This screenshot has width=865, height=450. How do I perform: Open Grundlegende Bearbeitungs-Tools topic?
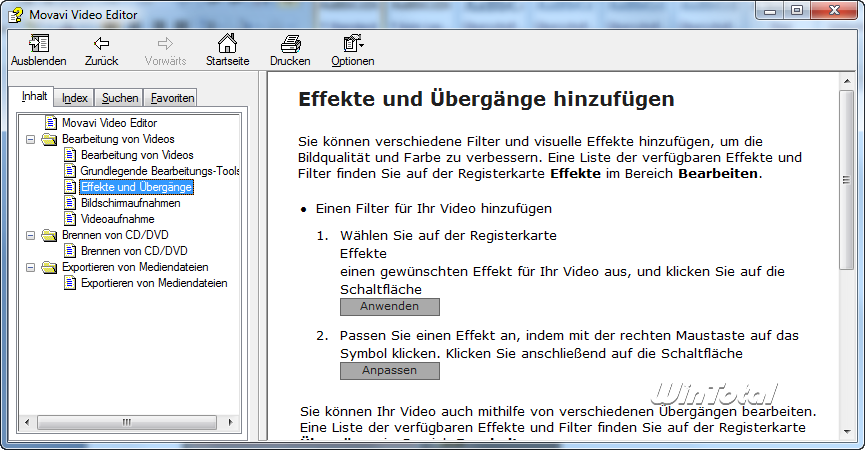tap(159, 171)
